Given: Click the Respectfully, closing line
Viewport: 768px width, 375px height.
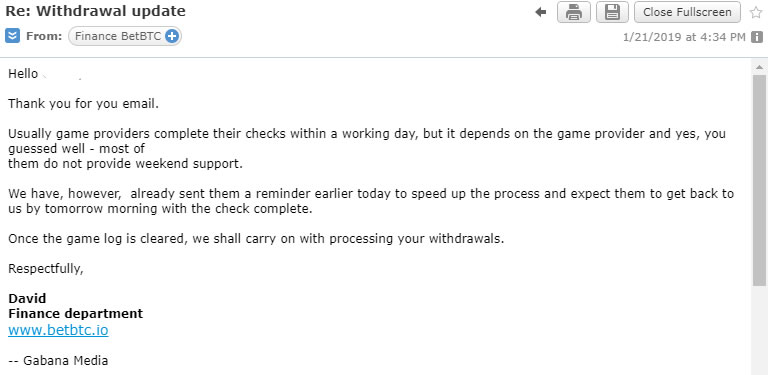Looking at the screenshot, I should coord(46,269).
